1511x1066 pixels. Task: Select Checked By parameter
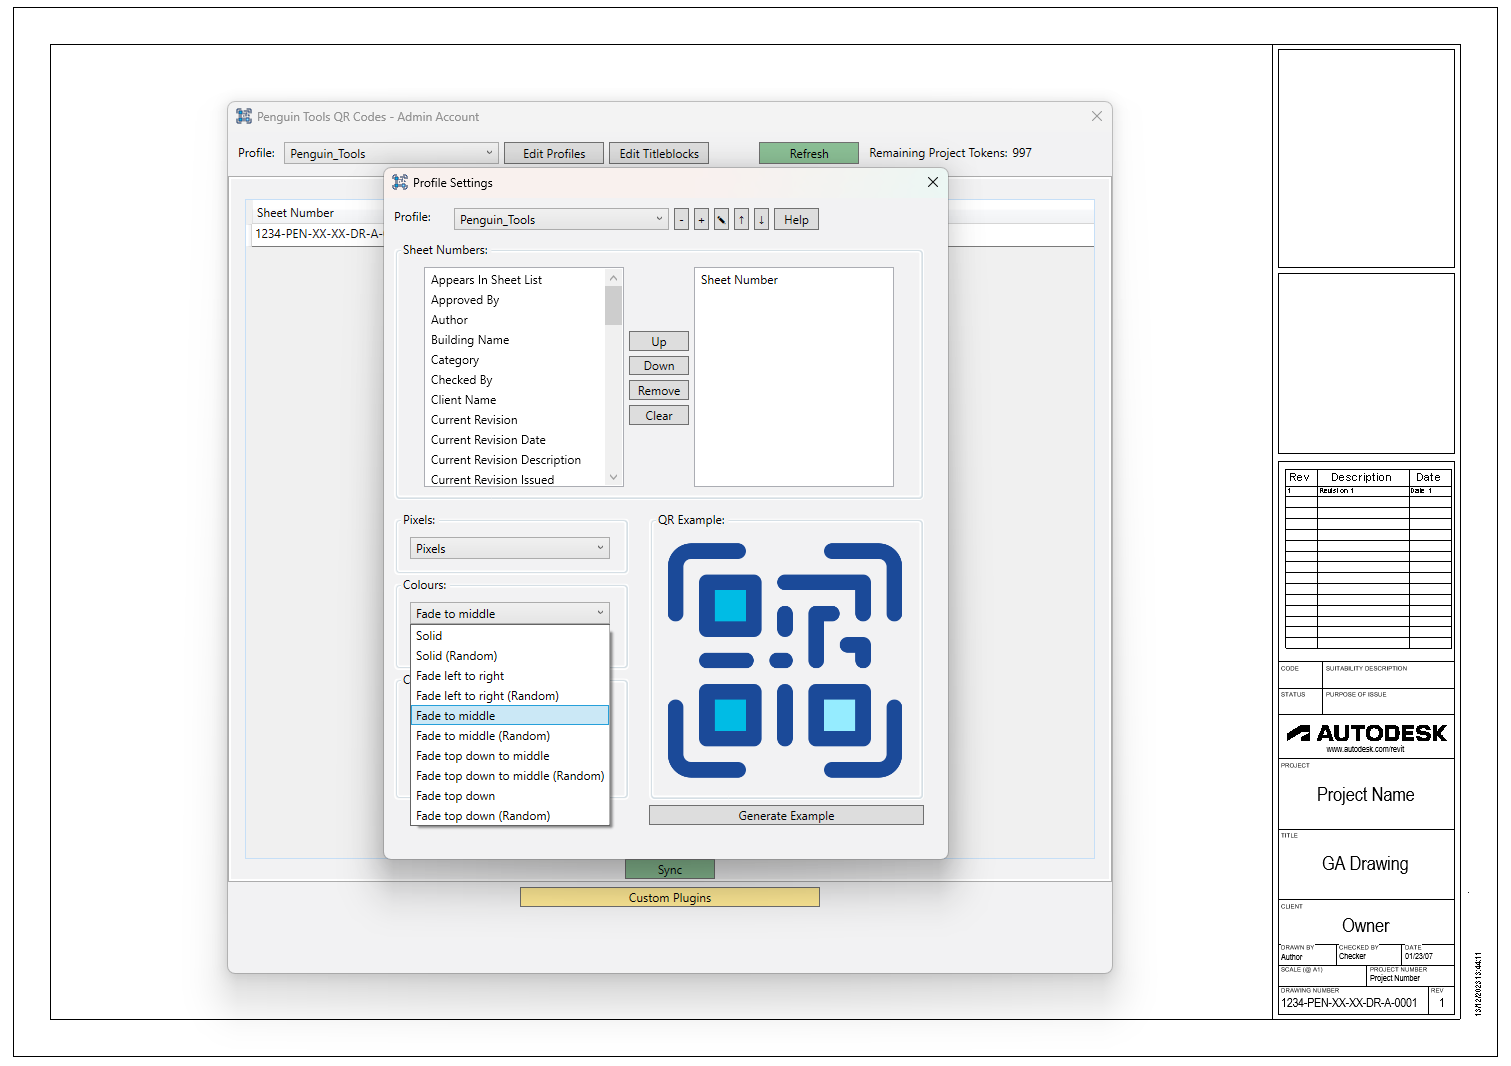coord(515,380)
